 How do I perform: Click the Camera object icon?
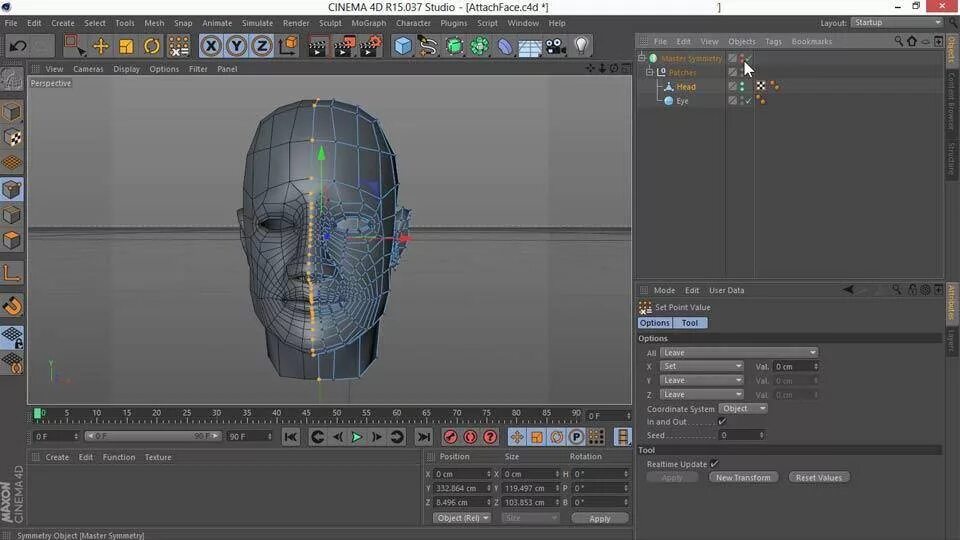[555, 46]
